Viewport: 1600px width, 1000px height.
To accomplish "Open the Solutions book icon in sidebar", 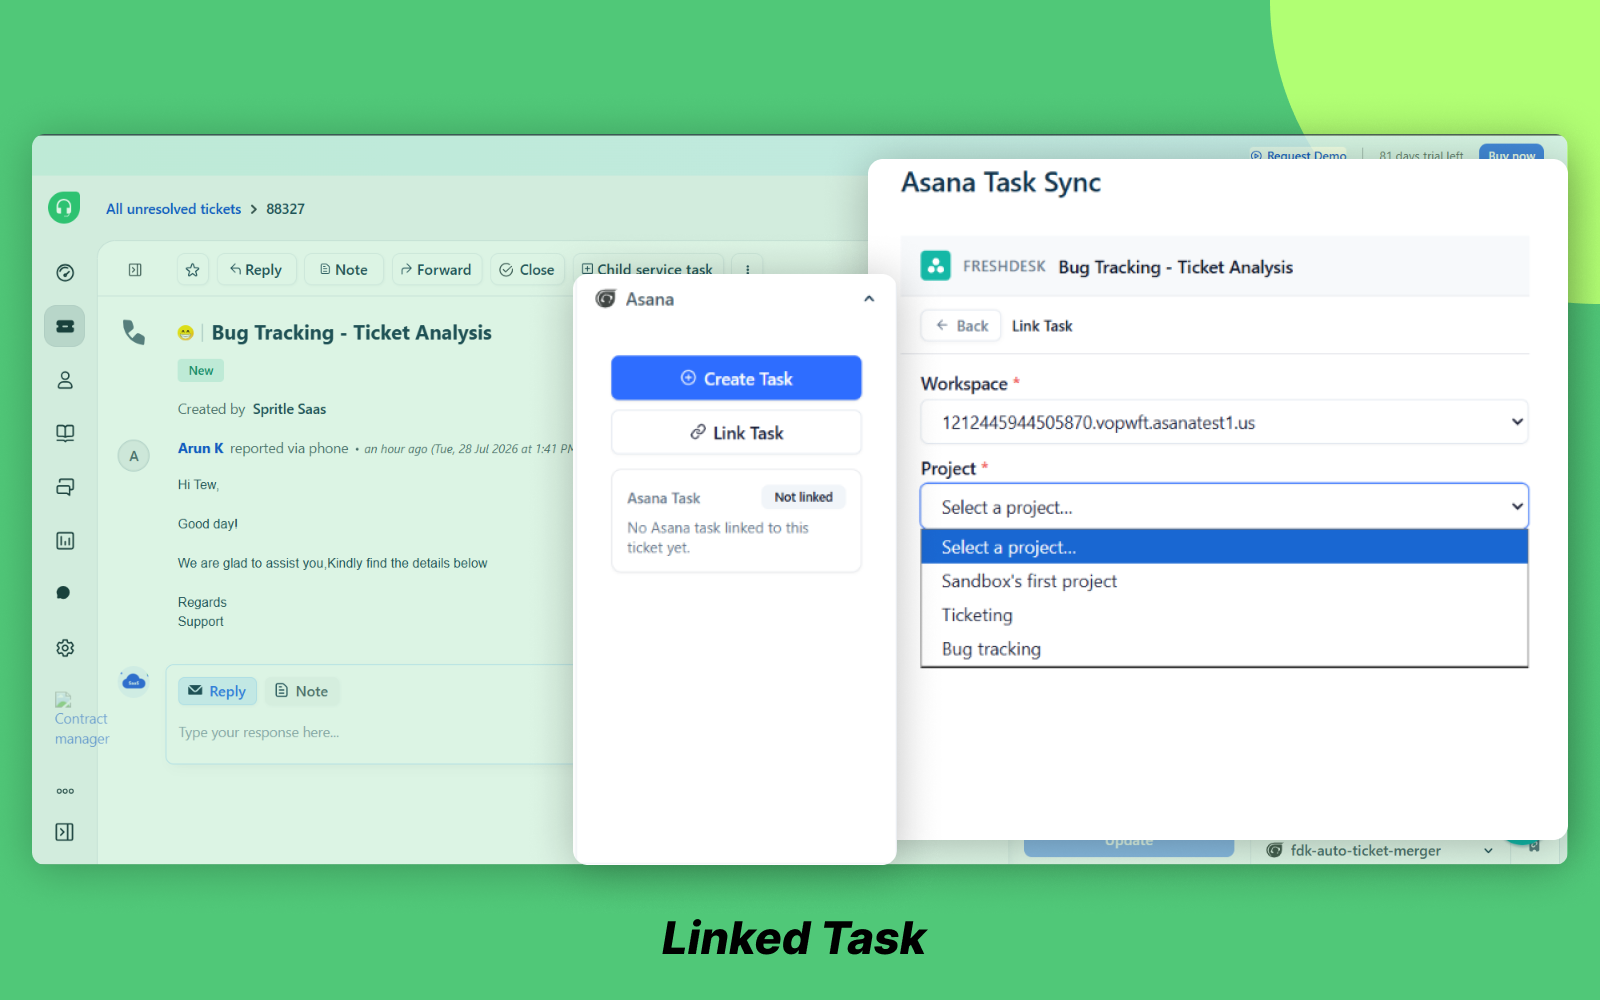I will pyautogui.click(x=65, y=433).
